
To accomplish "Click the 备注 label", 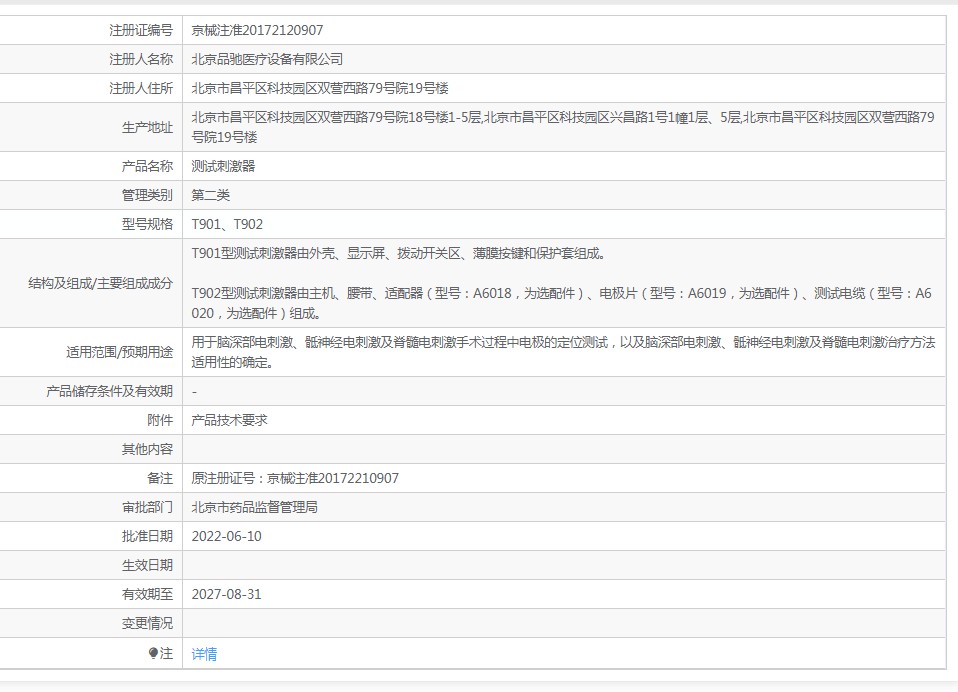I will click(x=160, y=478).
